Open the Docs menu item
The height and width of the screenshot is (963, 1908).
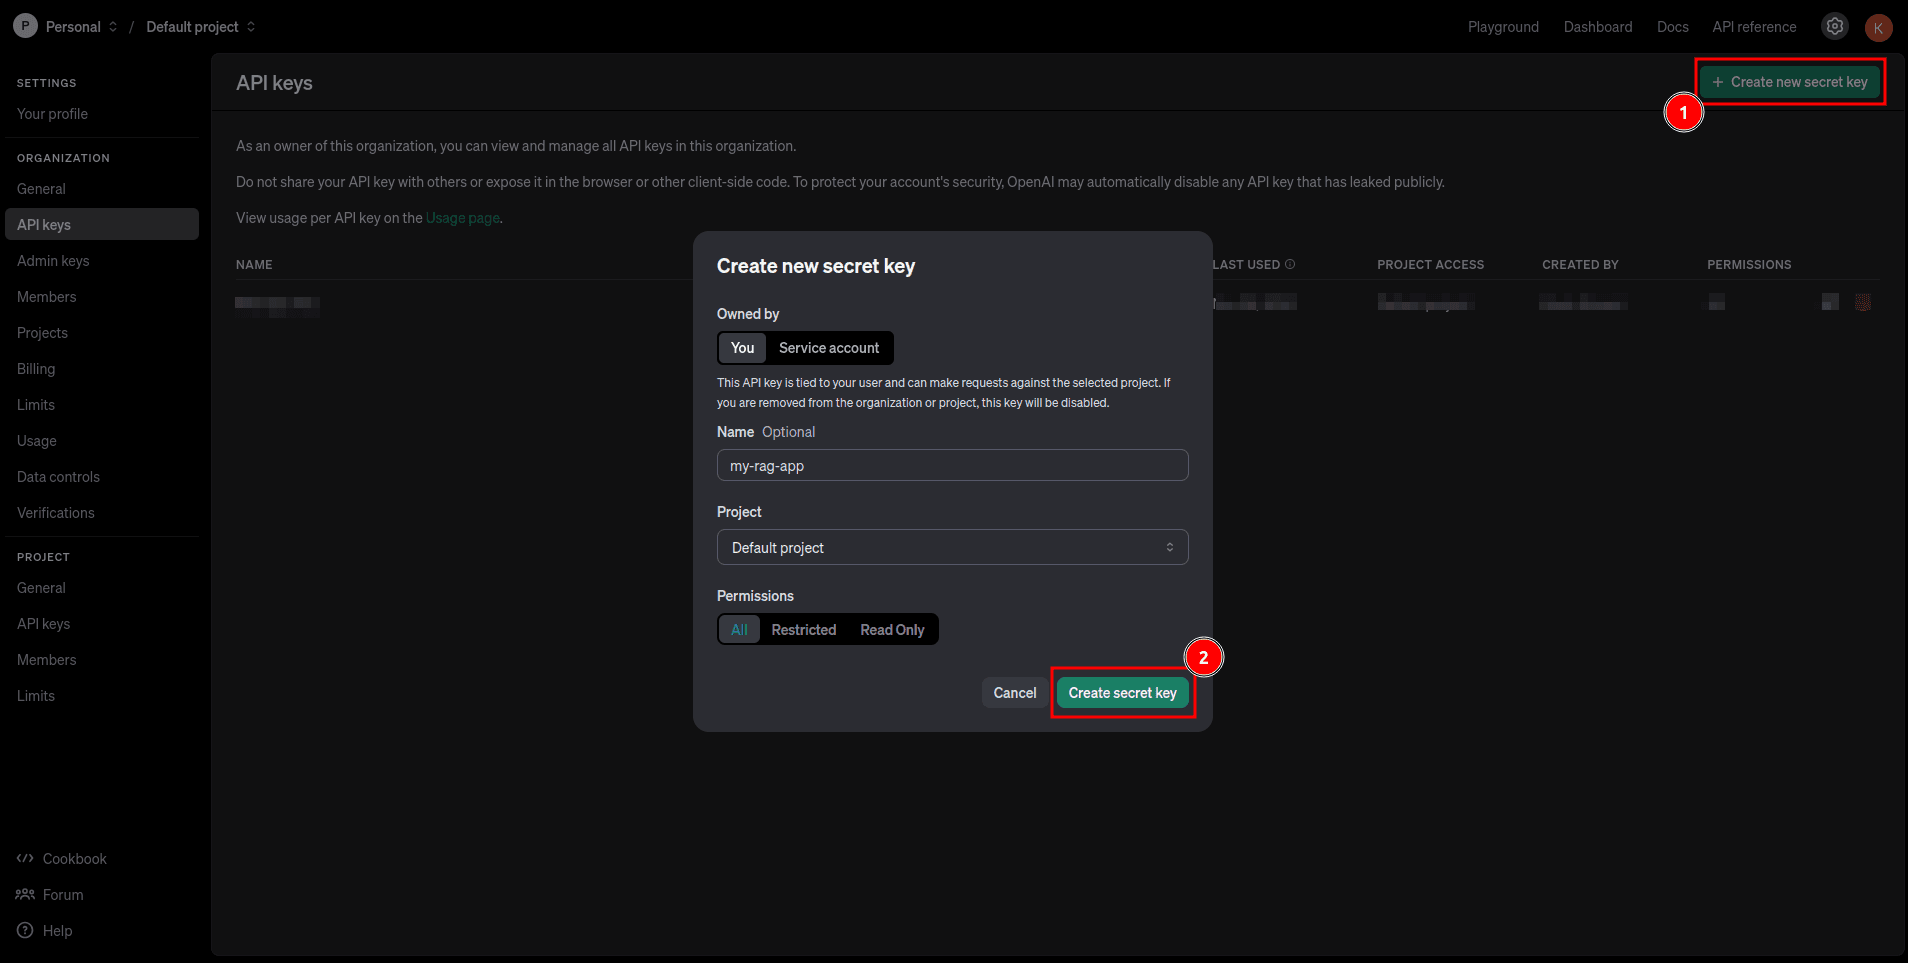click(1672, 27)
